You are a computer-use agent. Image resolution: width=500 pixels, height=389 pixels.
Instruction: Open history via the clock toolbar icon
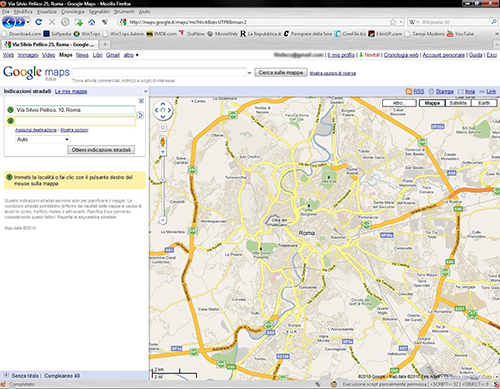pyautogui.click(x=65, y=22)
